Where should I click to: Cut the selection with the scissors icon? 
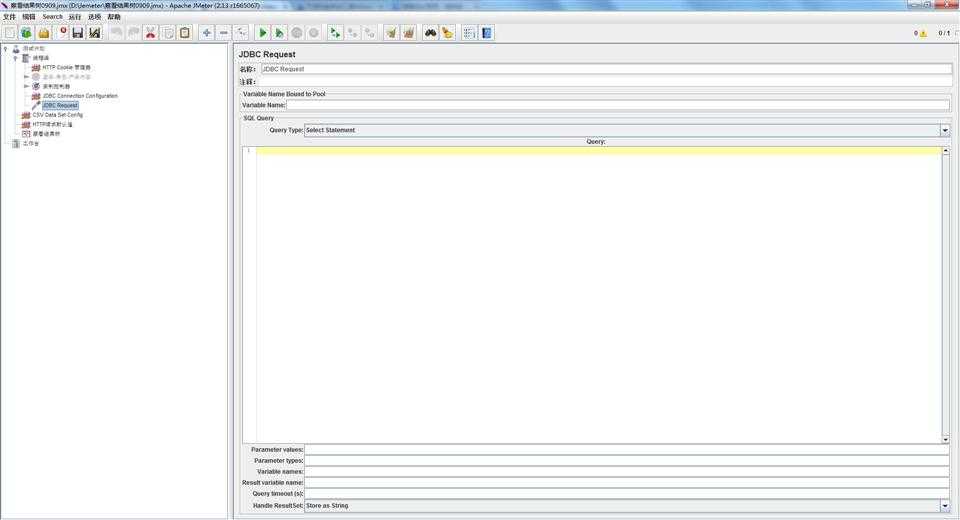point(150,33)
